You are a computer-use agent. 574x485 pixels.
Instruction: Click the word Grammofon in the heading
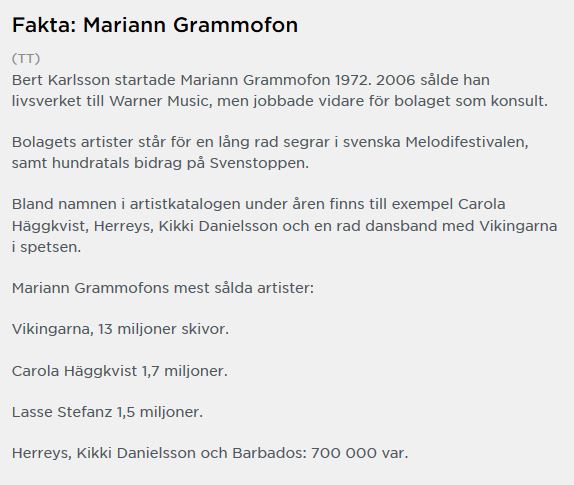coord(235,25)
